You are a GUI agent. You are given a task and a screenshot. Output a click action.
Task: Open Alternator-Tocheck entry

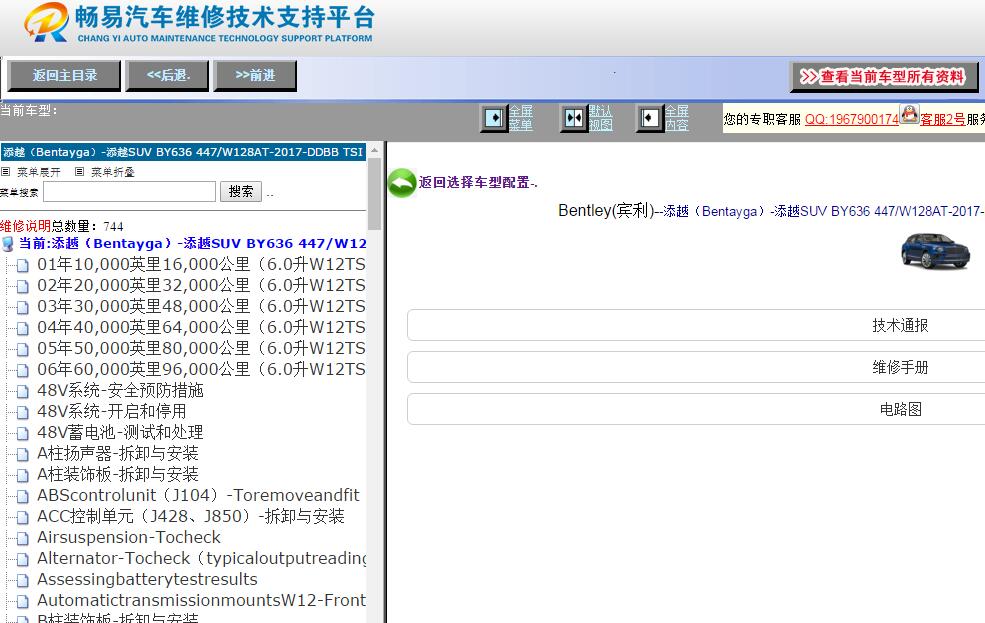(201, 558)
